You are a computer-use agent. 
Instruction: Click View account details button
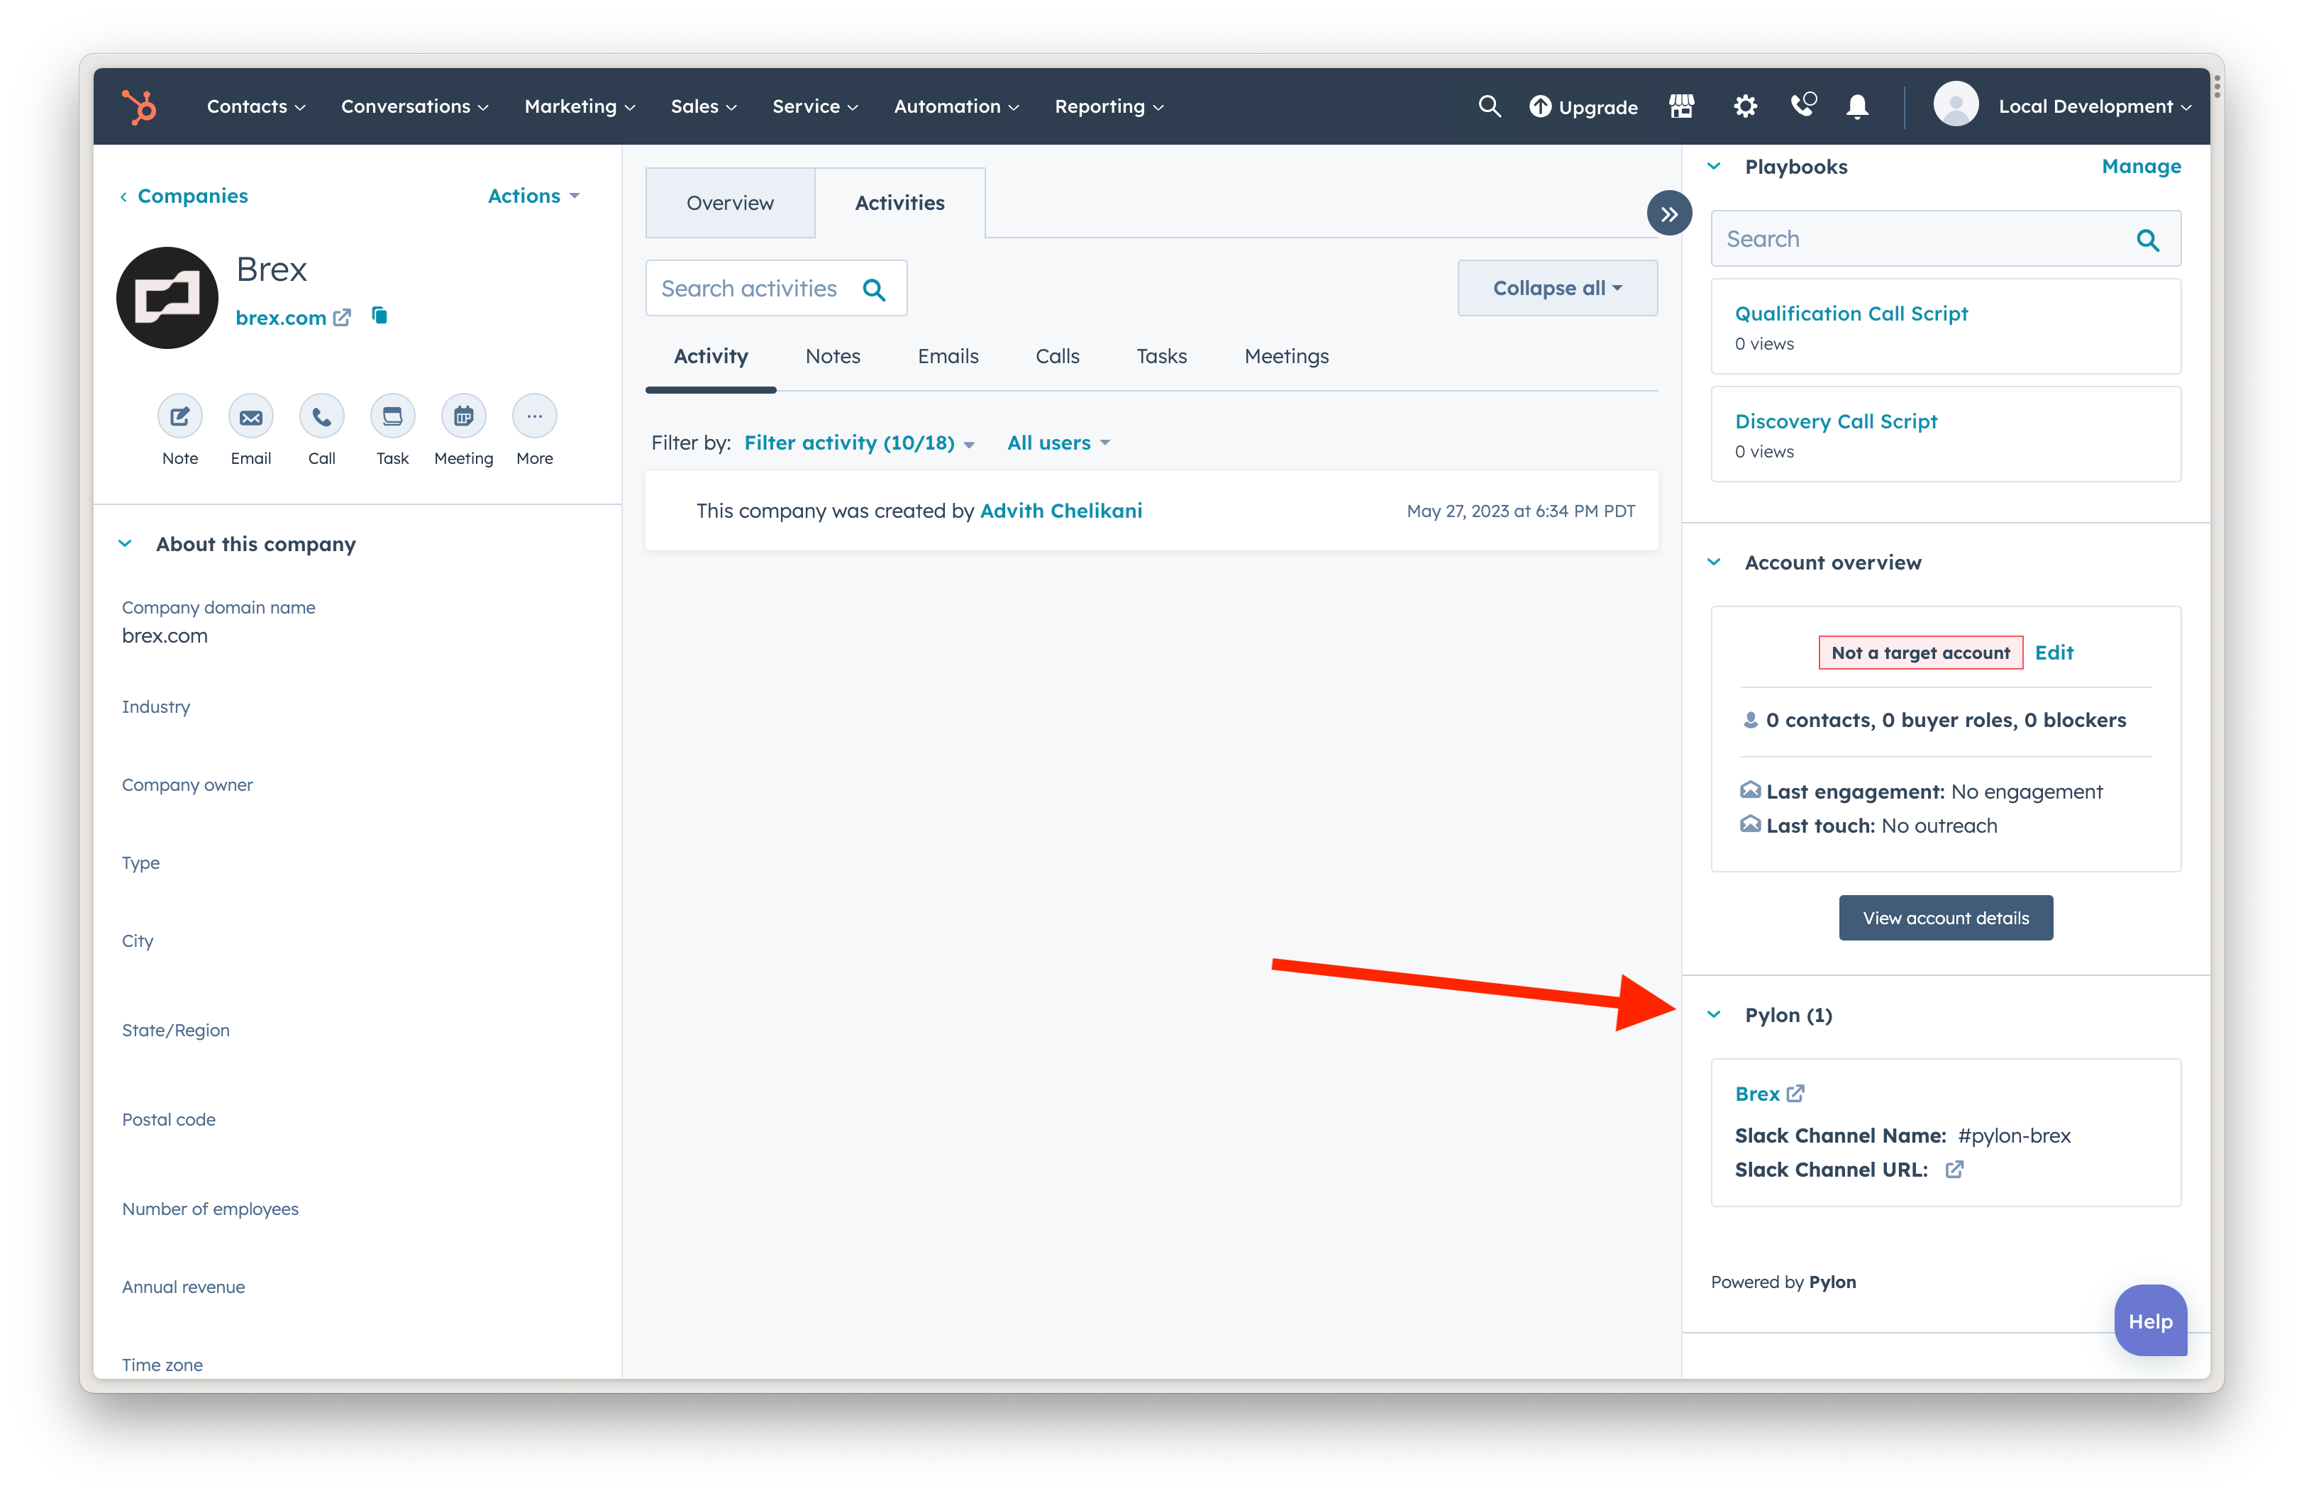coord(1945,918)
